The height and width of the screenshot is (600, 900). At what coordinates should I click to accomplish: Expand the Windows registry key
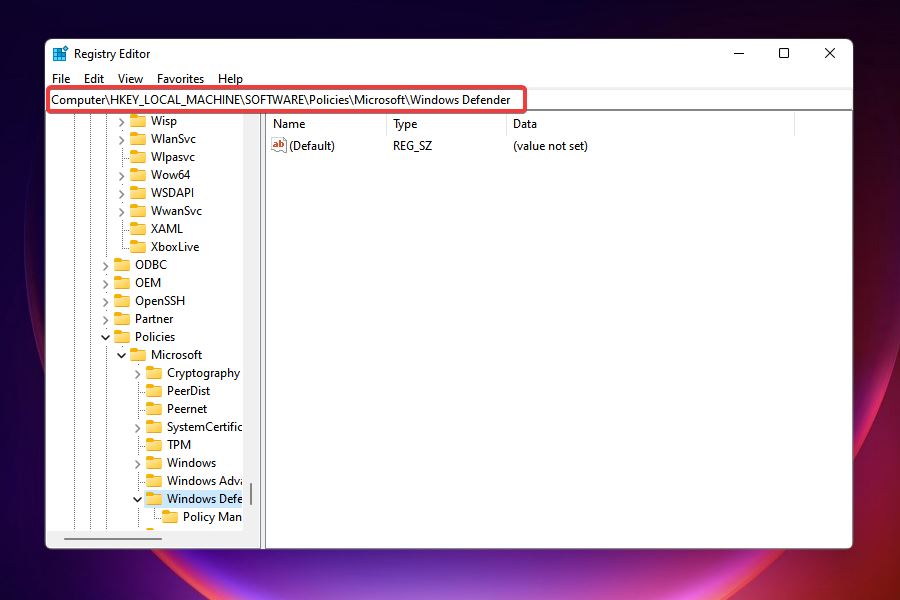[138, 462]
